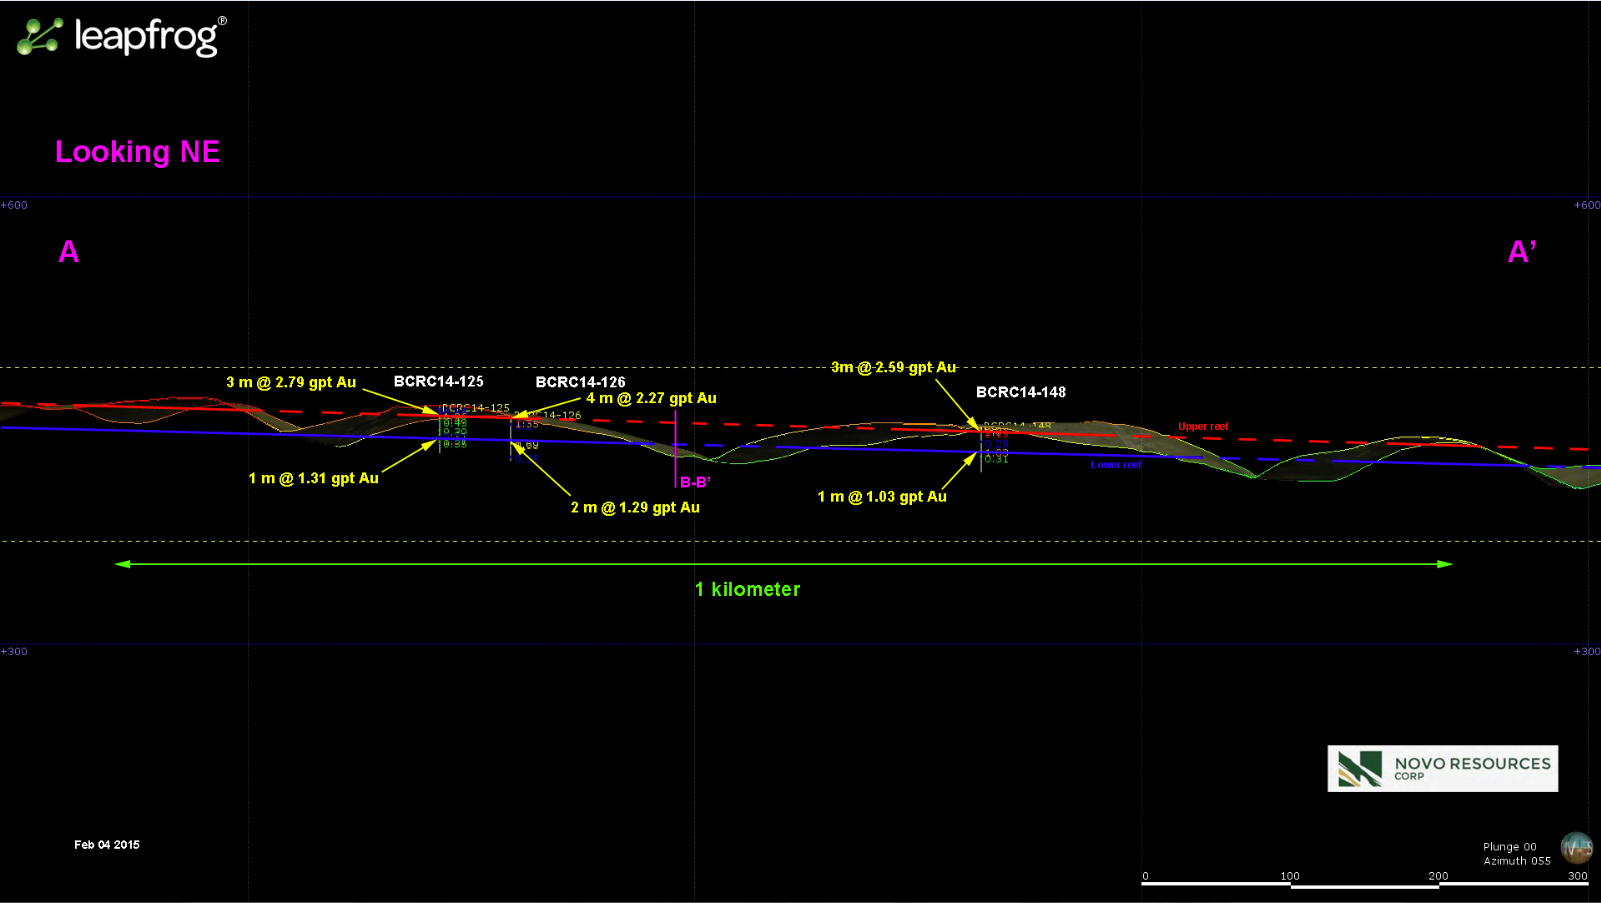Click the red Upper reef label
Screen dimensions: 1601x903
[x=1203, y=426]
